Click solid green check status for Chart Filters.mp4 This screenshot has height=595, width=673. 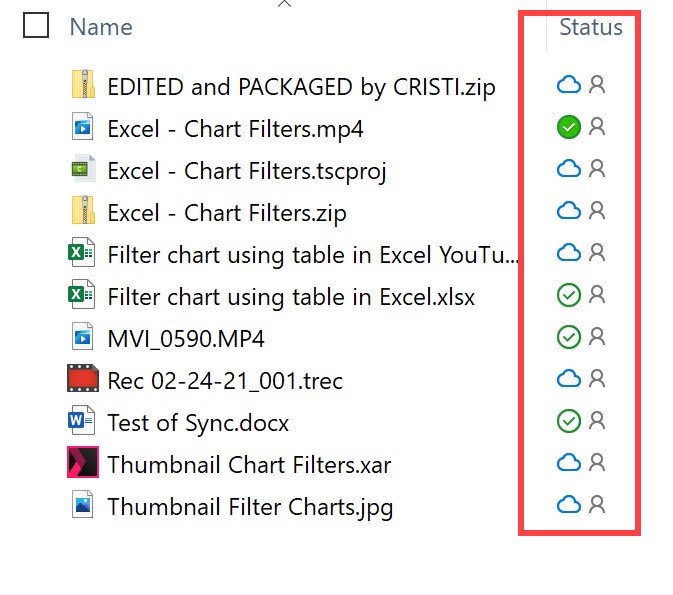(569, 127)
